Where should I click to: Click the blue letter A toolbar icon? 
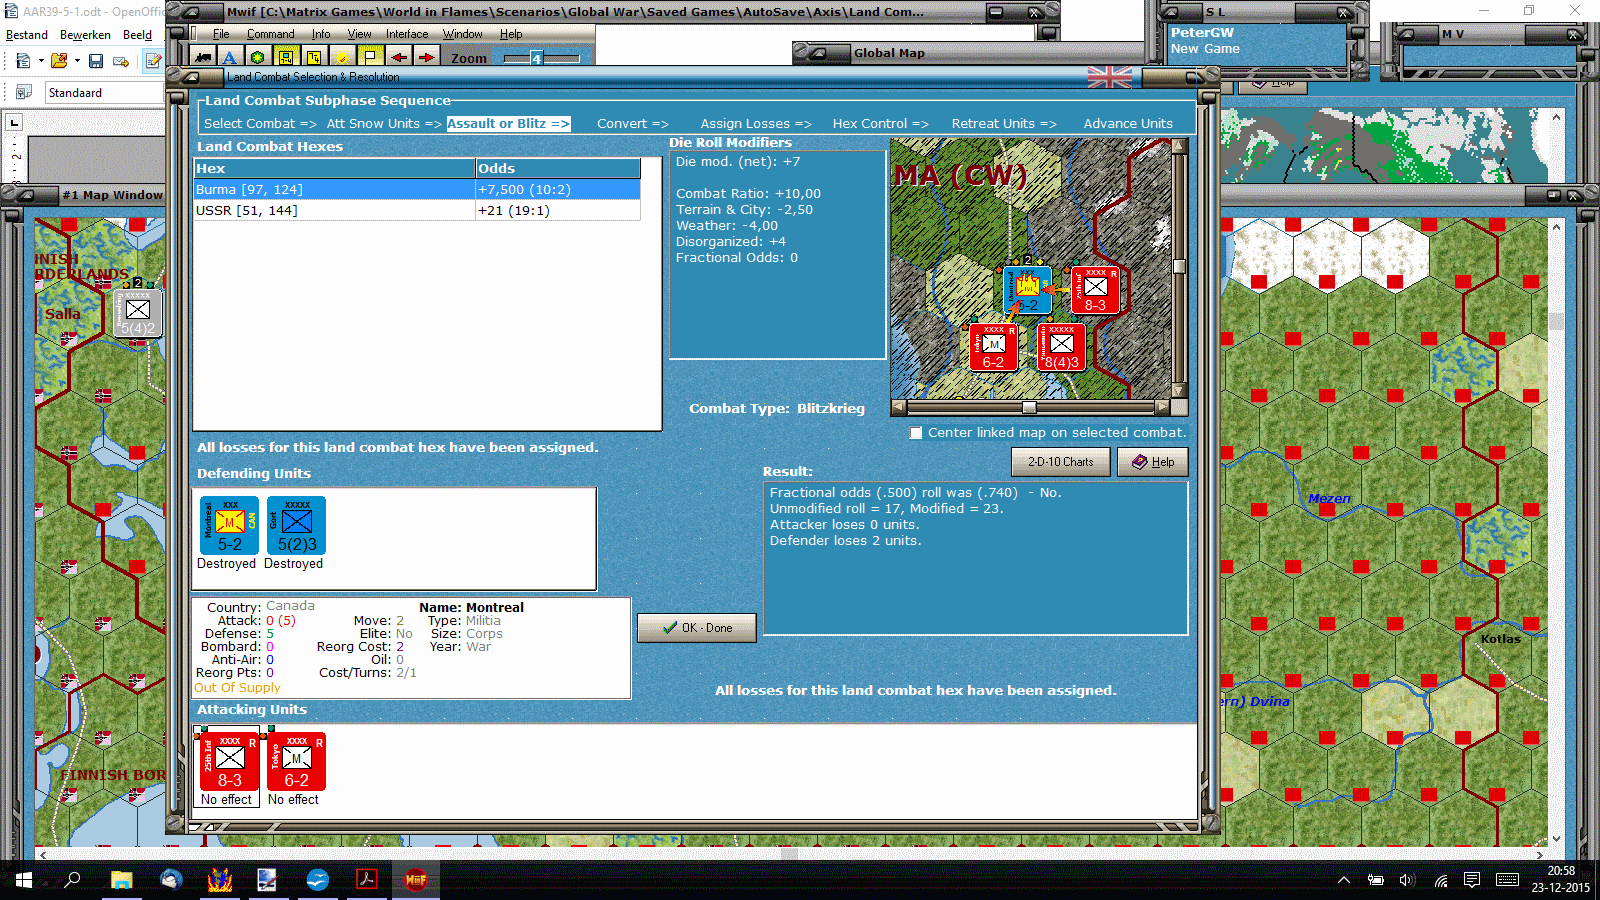[230, 57]
